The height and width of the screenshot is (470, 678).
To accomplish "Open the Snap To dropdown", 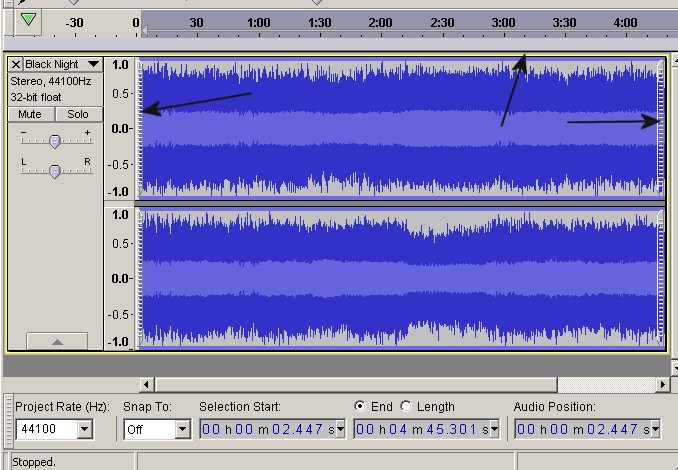I will (182, 430).
